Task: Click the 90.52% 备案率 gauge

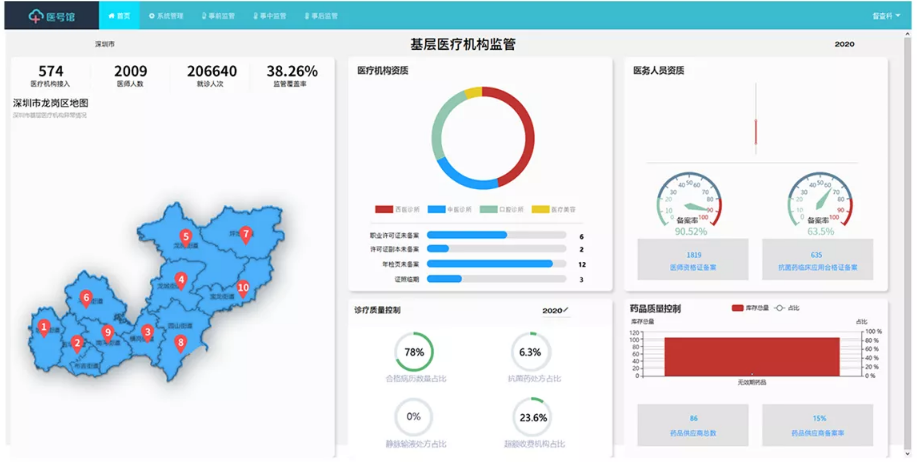Action: click(x=690, y=203)
